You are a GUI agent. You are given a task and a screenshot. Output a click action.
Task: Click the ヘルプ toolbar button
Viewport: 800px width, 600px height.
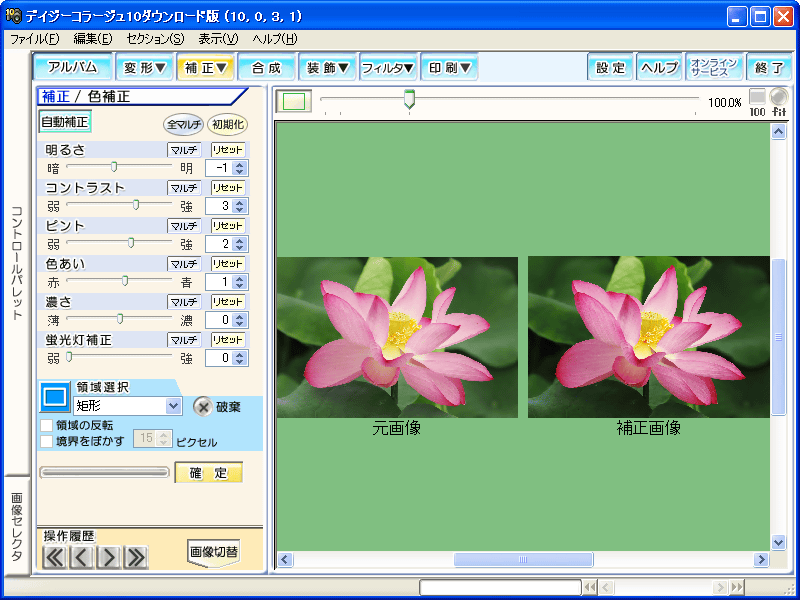tap(659, 67)
